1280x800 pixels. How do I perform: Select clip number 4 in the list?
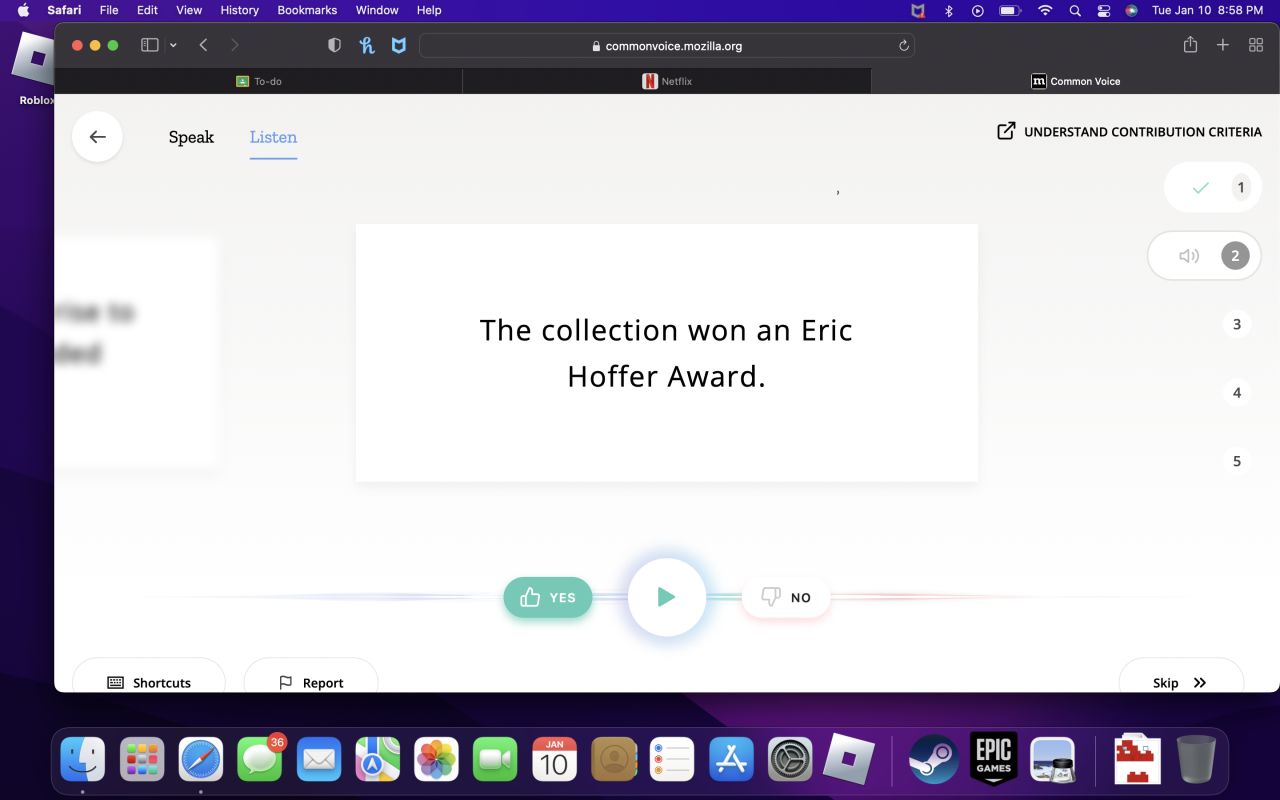pyautogui.click(x=1237, y=393)
